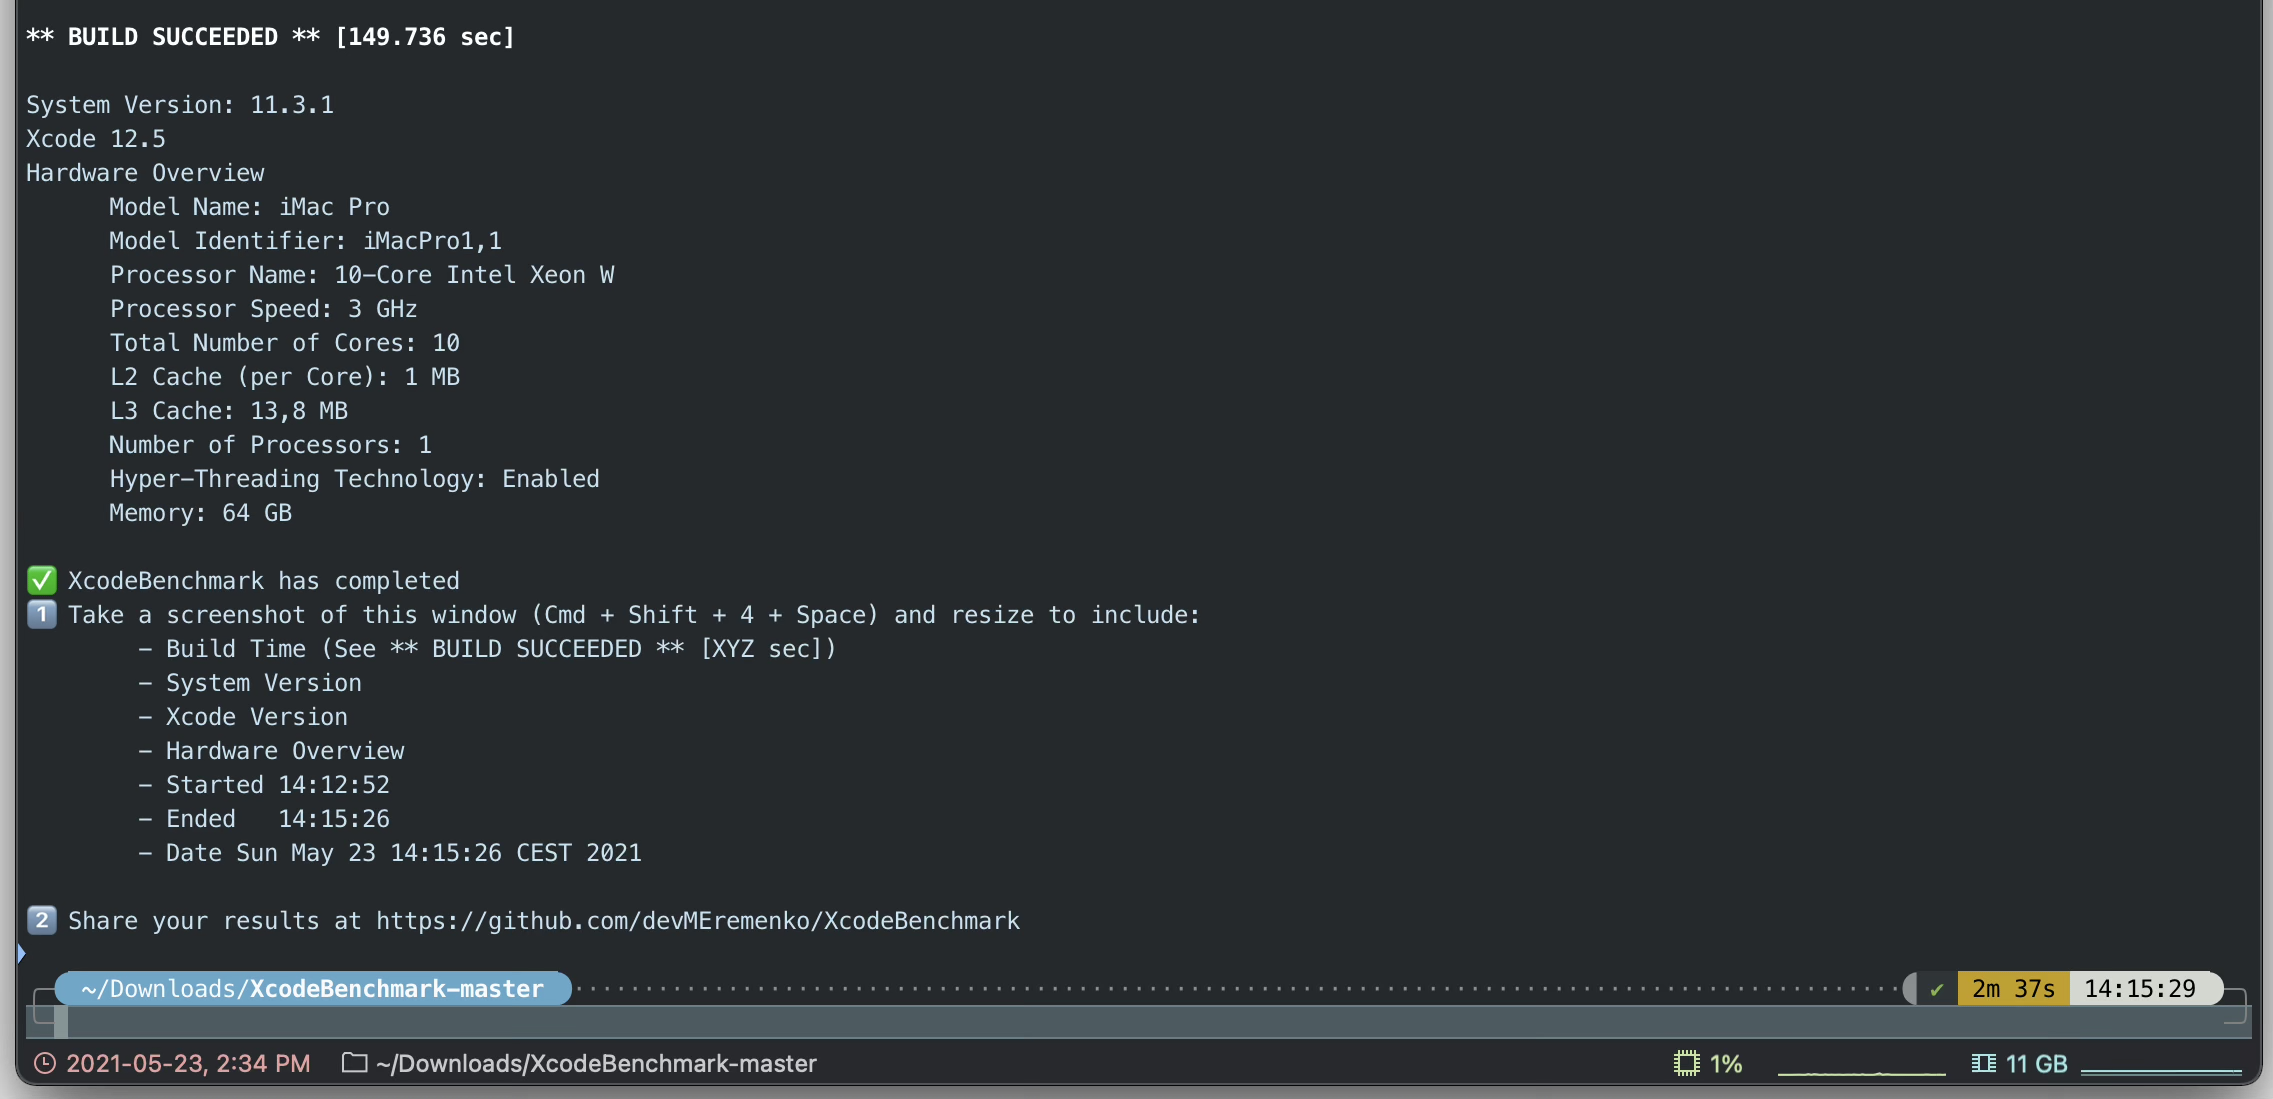Screen dimensions: 2273x1099
Task: Click the 14:15:29 prompt time segment
Action: click(2139, 989)
